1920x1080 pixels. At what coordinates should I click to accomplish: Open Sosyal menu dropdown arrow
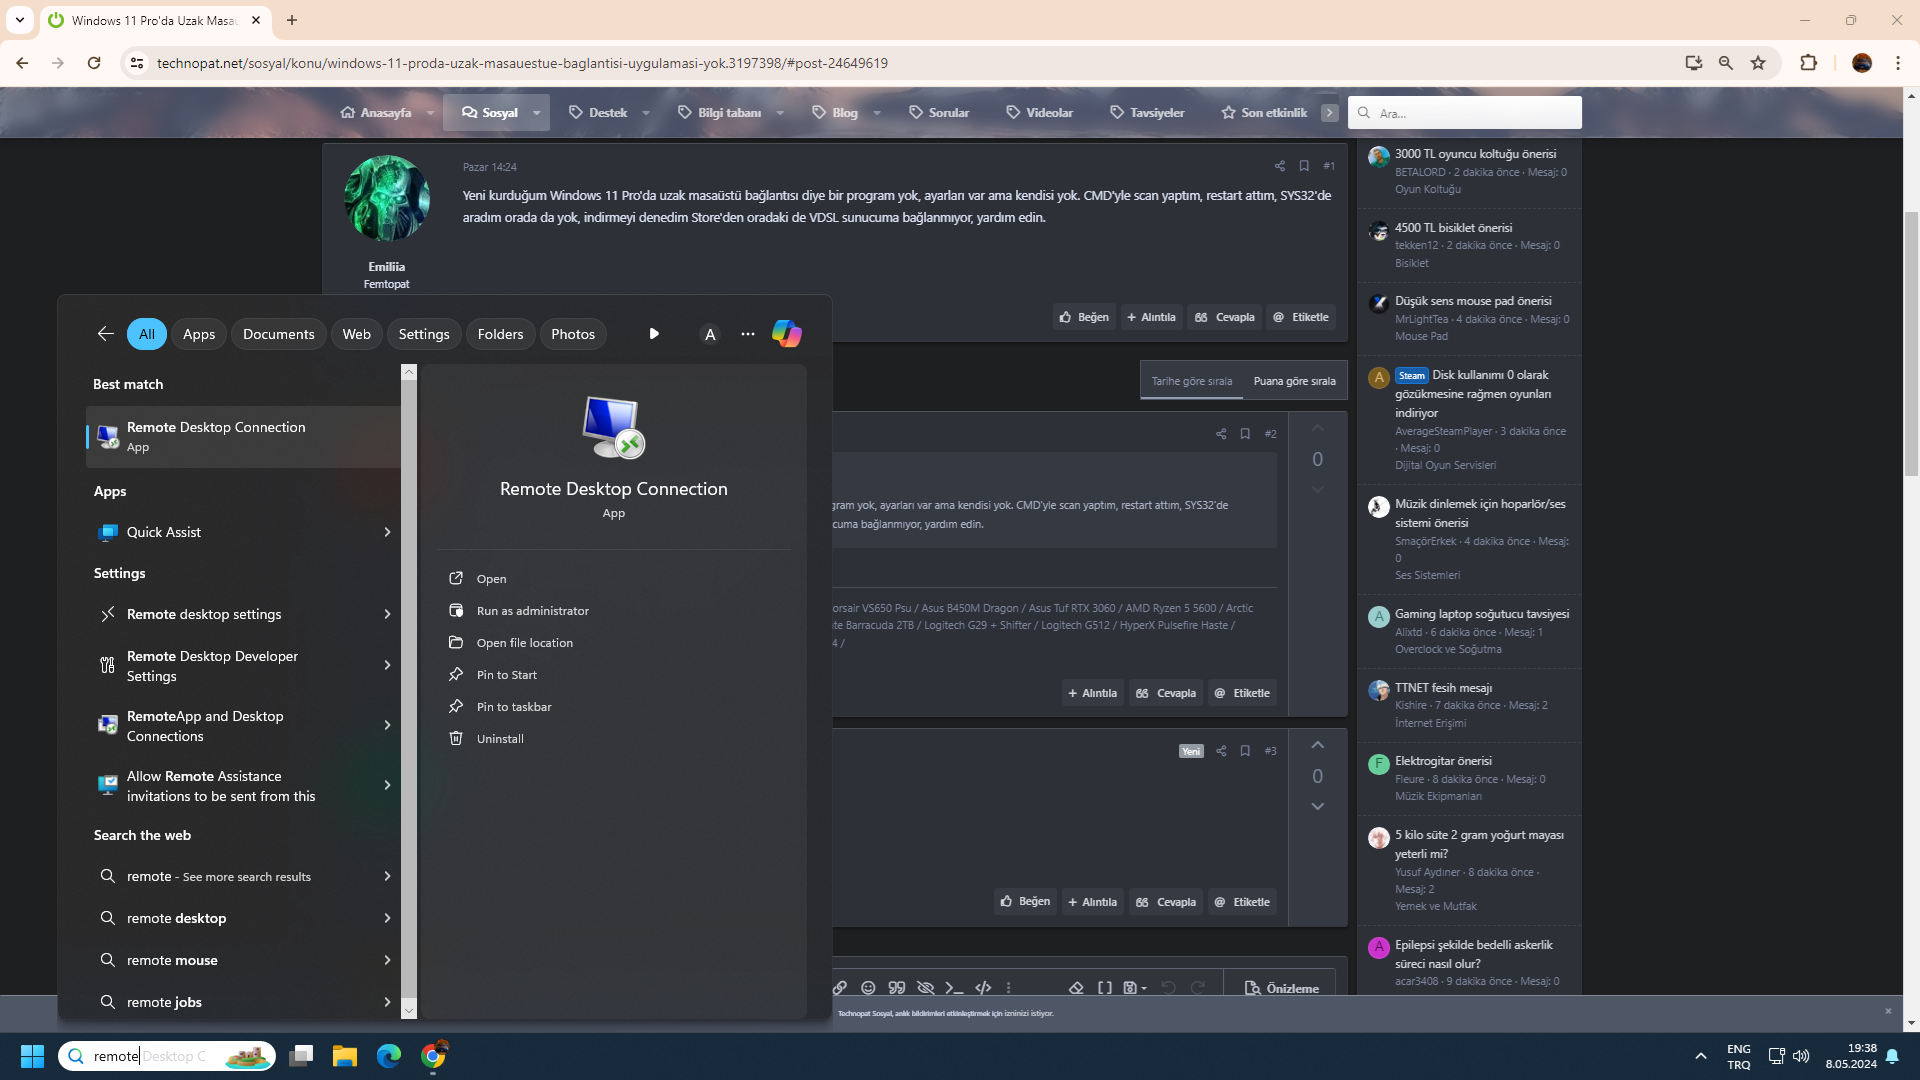[x=537, y=113]
